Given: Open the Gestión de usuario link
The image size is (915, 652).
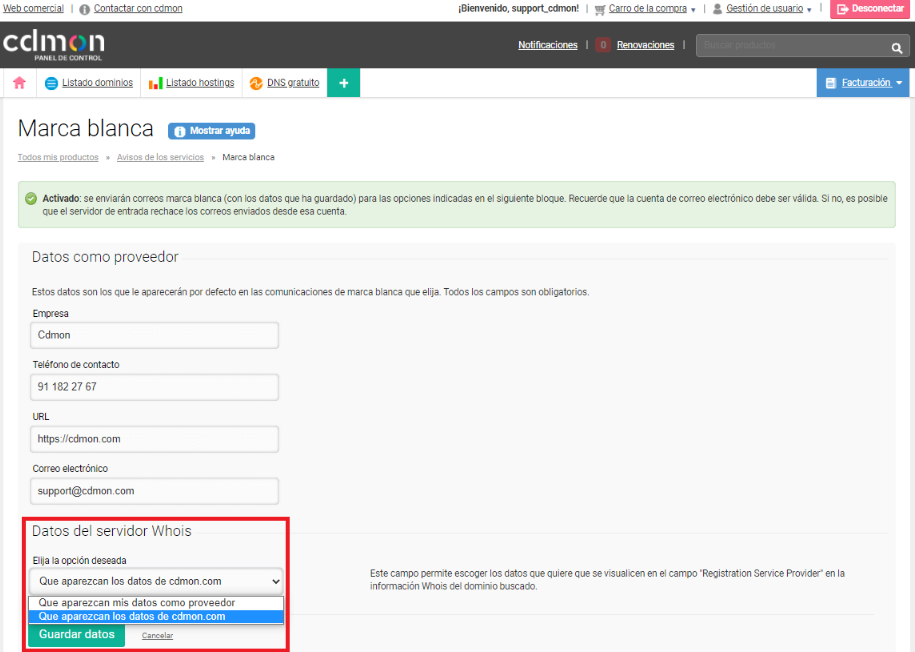Looking at the screenshot, I should pos(764,9).
